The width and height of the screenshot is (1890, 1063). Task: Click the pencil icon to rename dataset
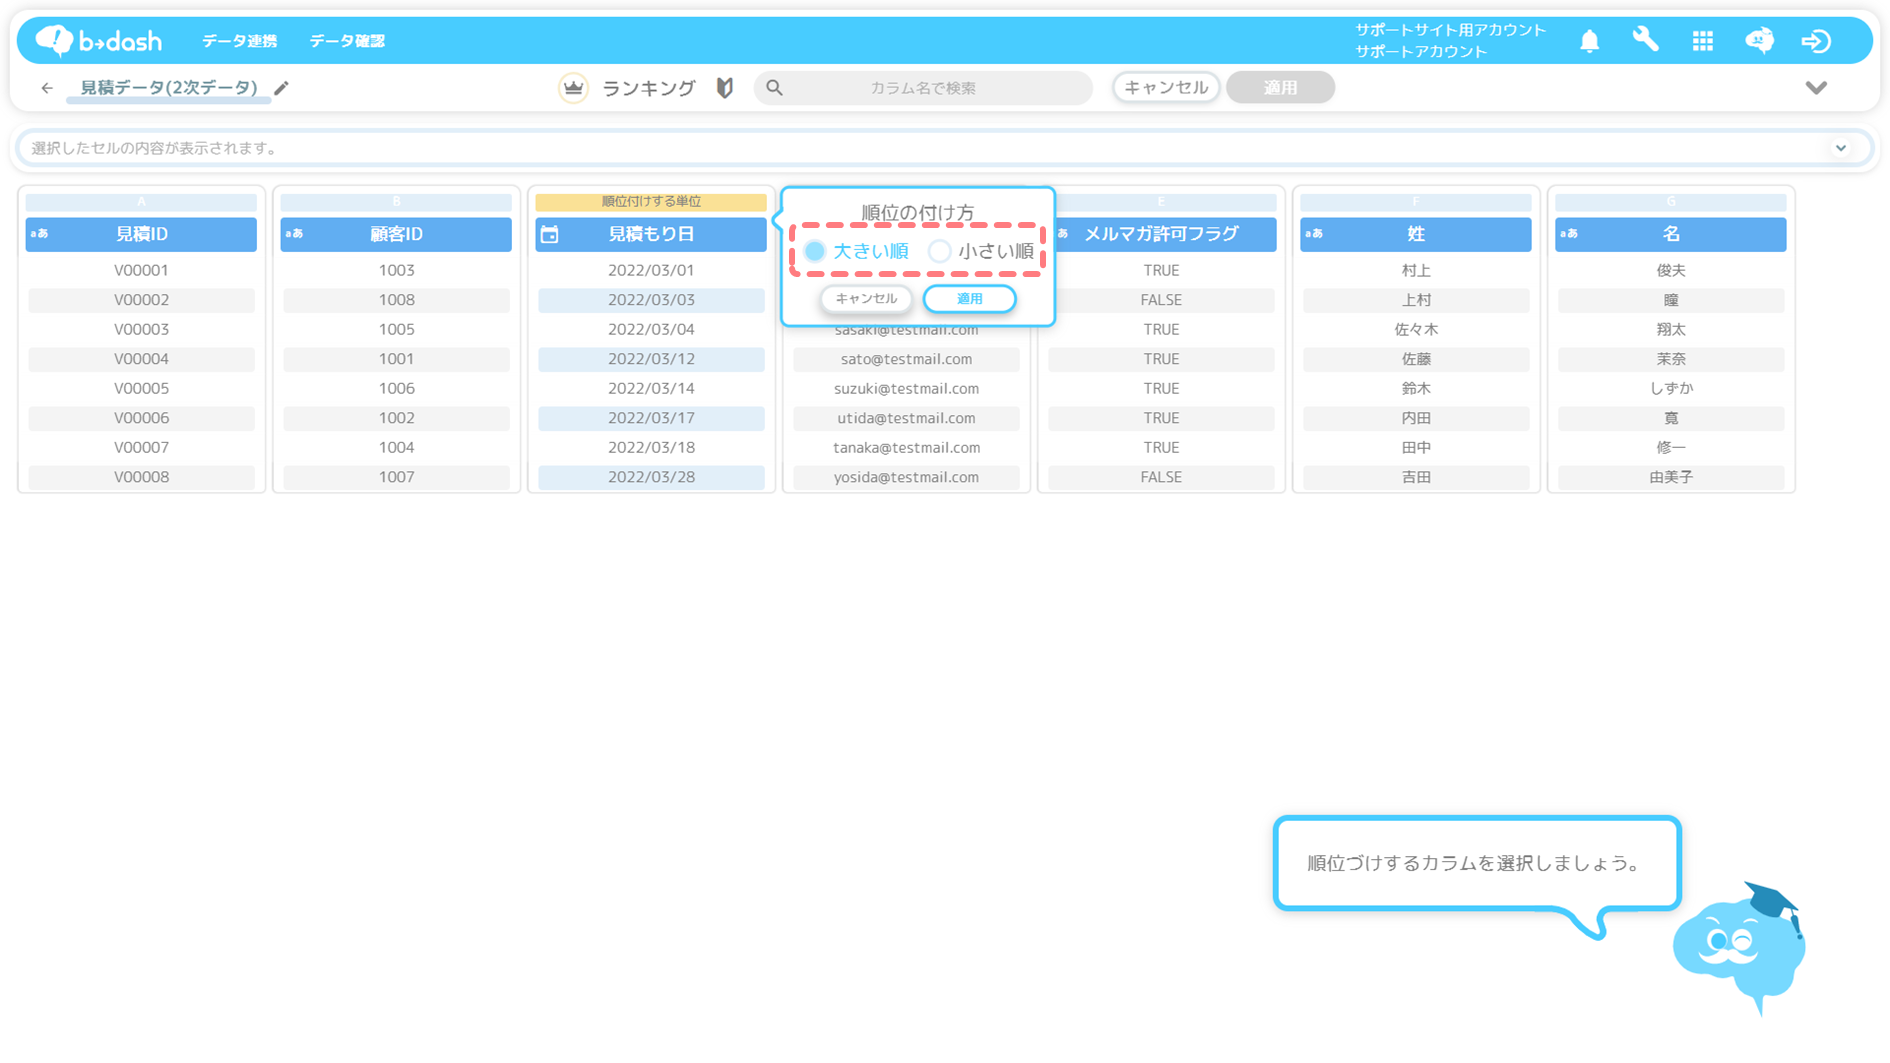click(282, 88)
